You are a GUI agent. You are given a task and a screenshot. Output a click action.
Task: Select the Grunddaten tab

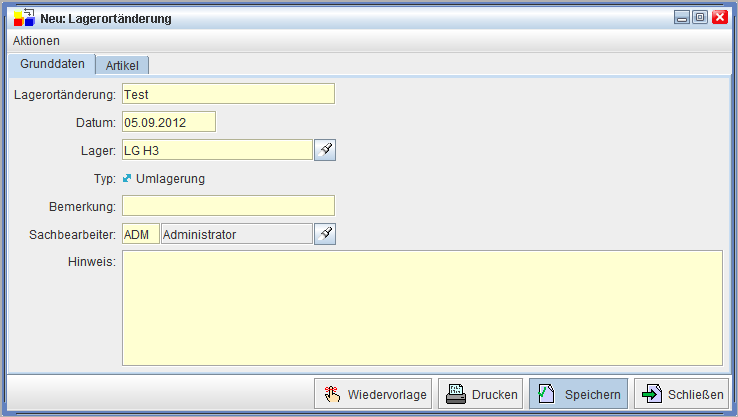click(52, 64)
